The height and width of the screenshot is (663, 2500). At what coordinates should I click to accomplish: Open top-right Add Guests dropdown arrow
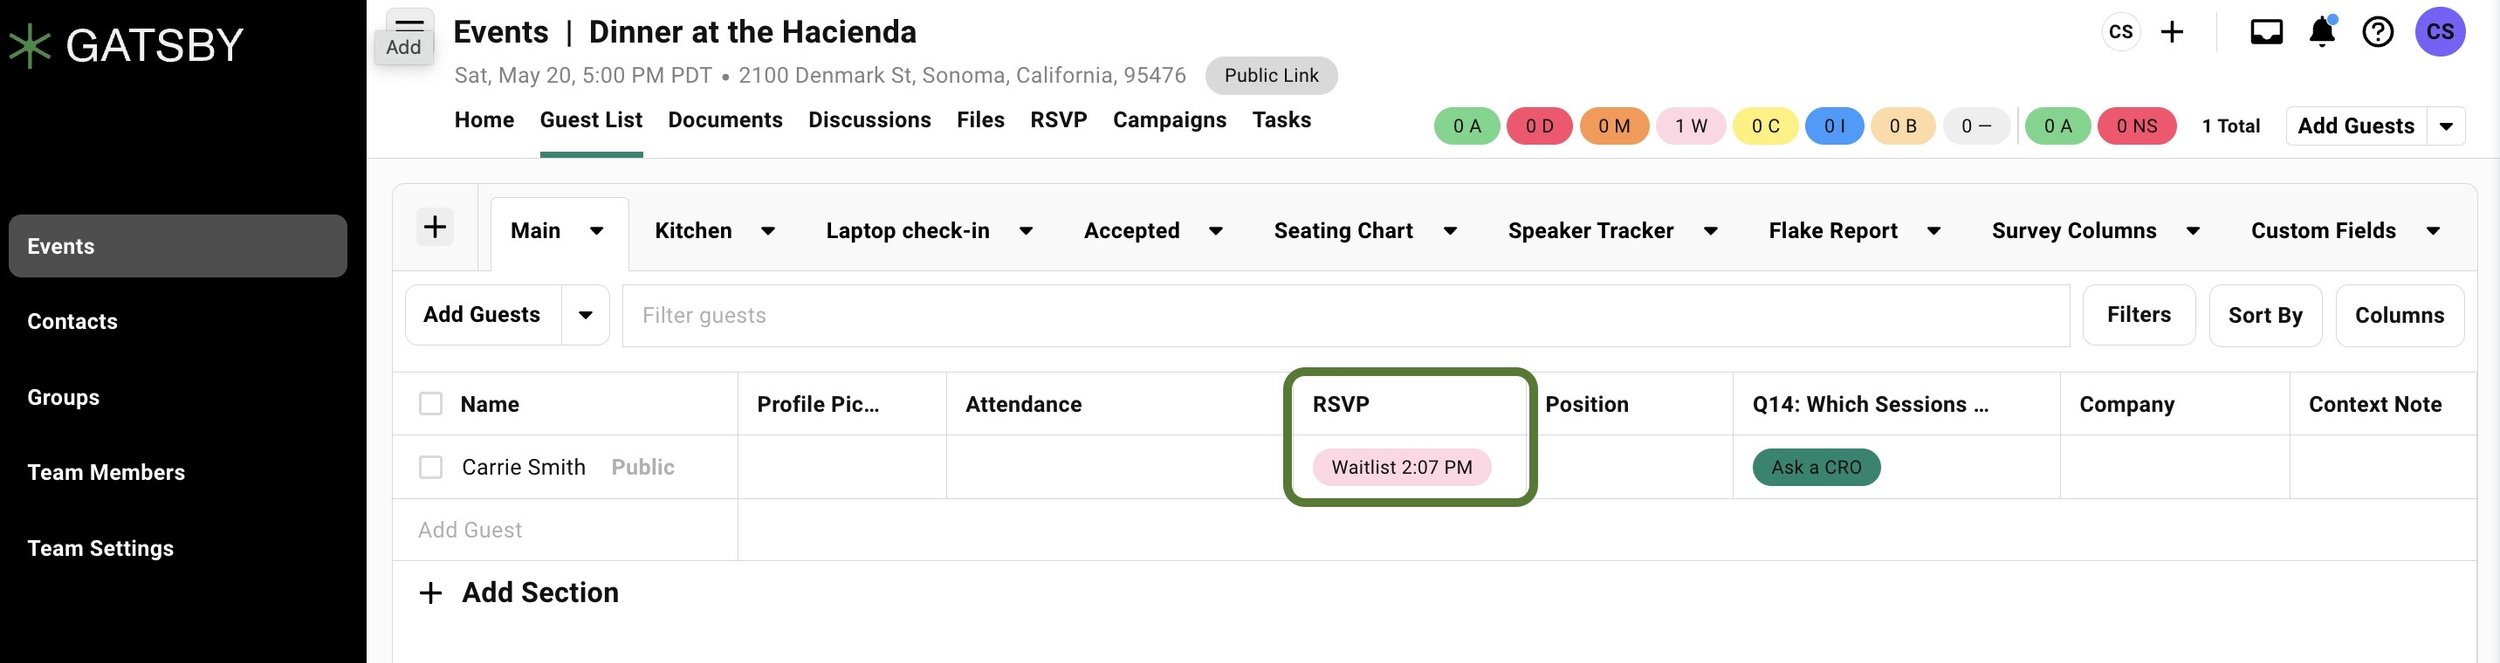[2445, 126]
